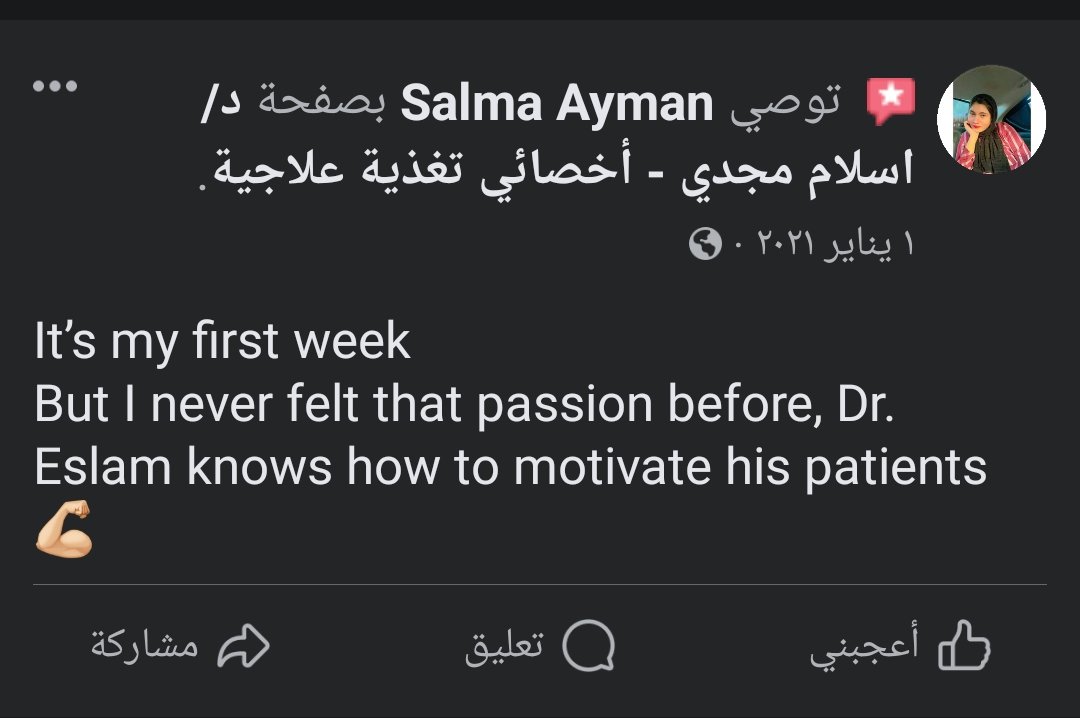Click the comment speech bubble icon
The image size is (1080, 718).
pos(588,647)
